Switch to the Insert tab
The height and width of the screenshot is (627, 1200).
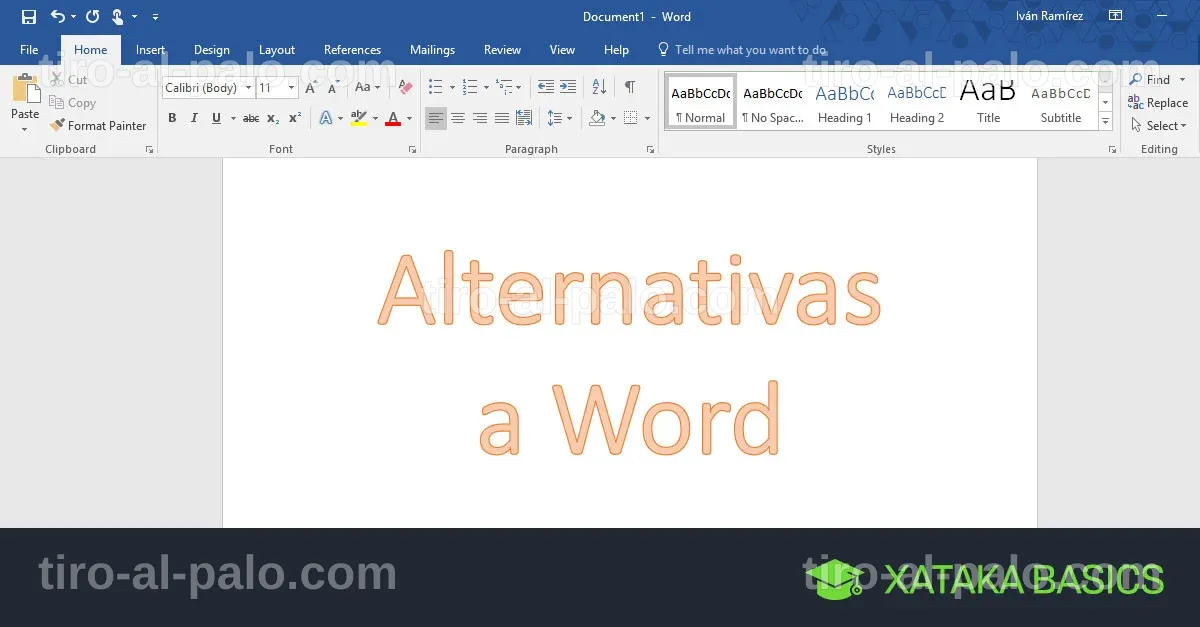(x=151, y=50)
